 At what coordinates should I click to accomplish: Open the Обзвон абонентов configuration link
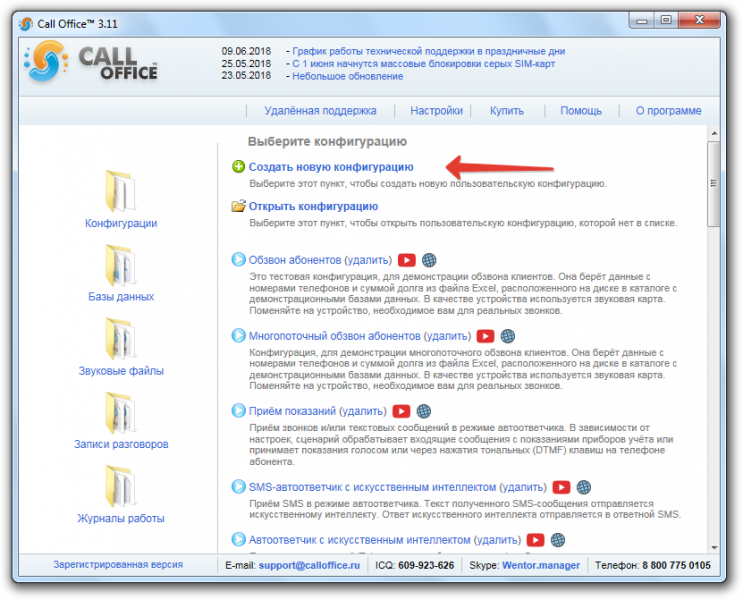click(294, 260)
